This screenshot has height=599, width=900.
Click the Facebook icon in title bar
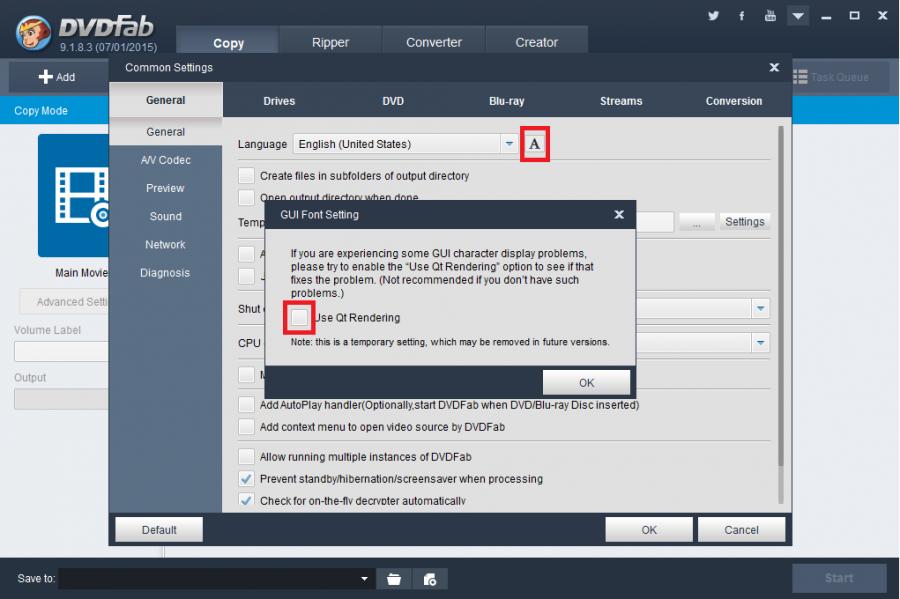pos(741,16)
